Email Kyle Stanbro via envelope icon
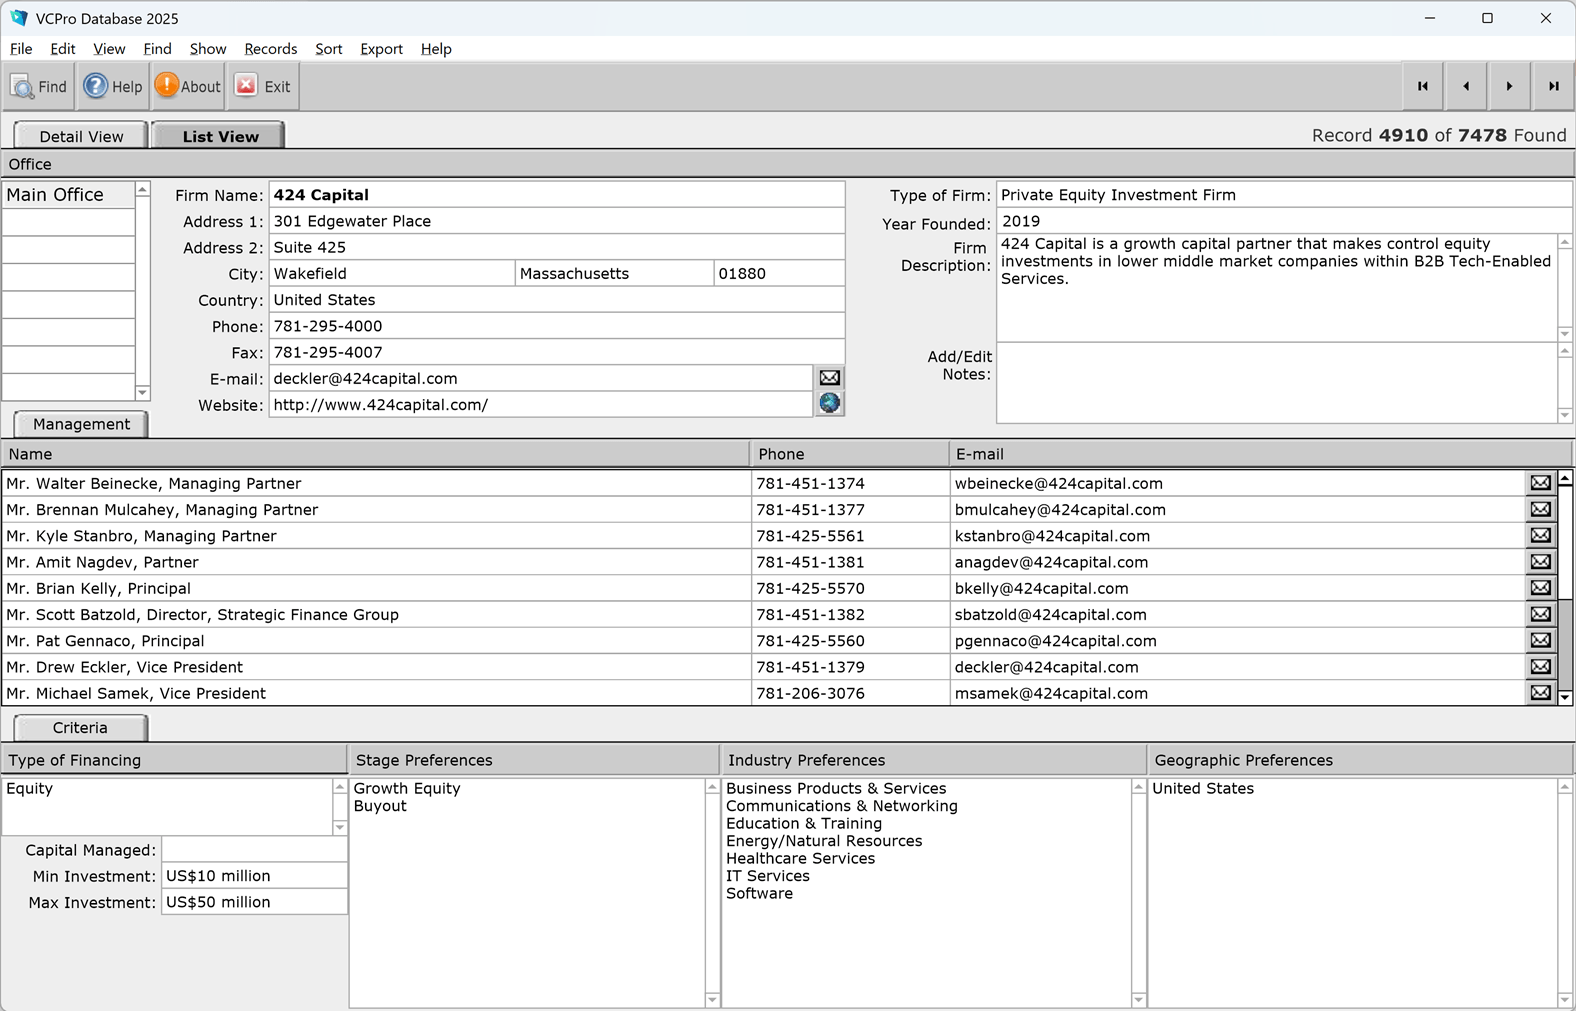 1541,536
